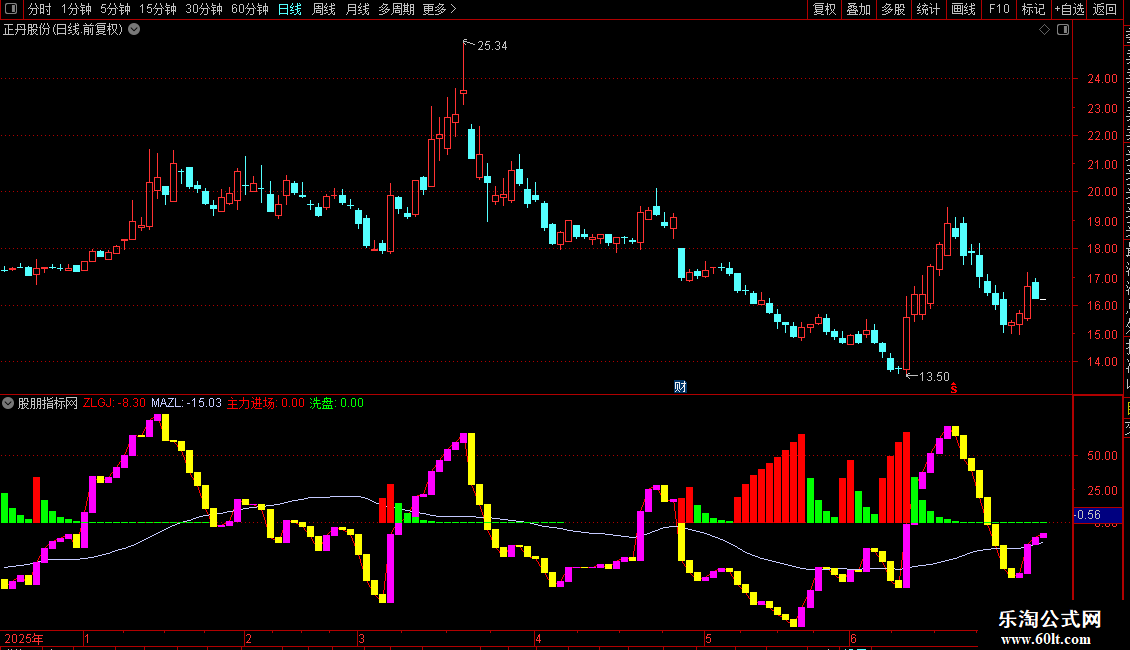Click the 16.00 price axis label
The width and height of the screenshot is (1130, 650).
[1103, 306]
